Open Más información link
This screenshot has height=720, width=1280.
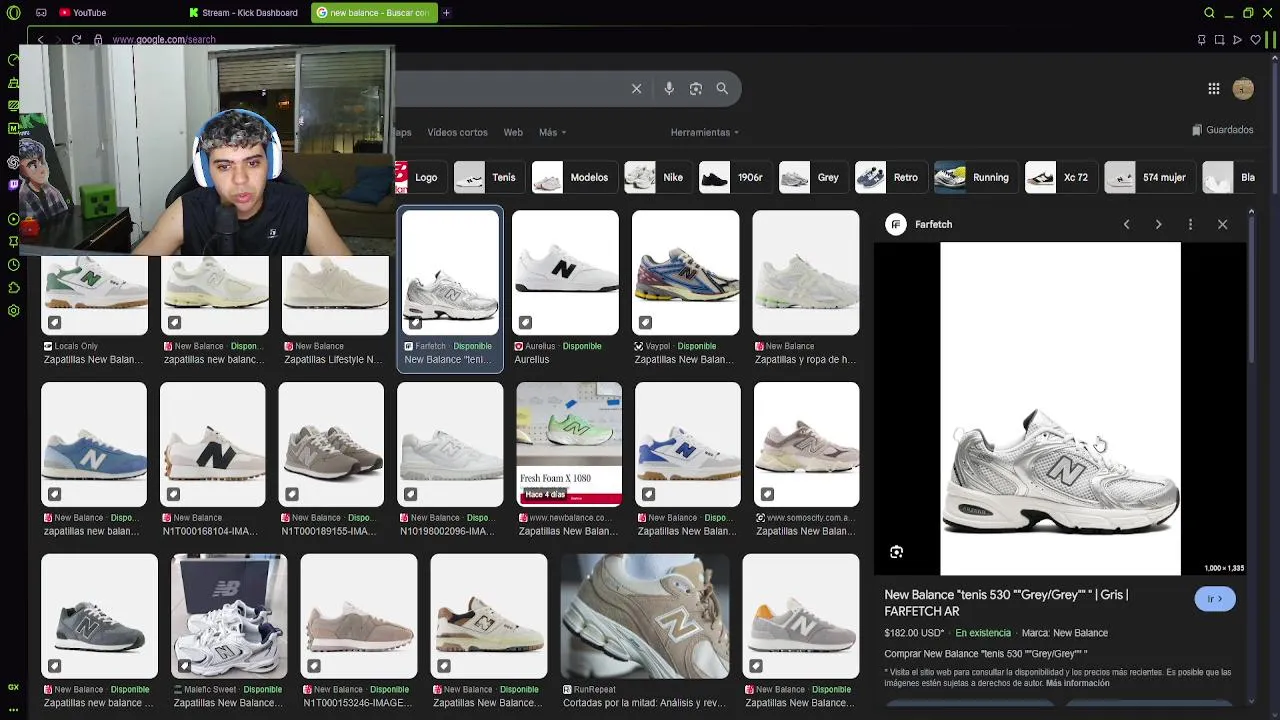[x=1077, y=683]
